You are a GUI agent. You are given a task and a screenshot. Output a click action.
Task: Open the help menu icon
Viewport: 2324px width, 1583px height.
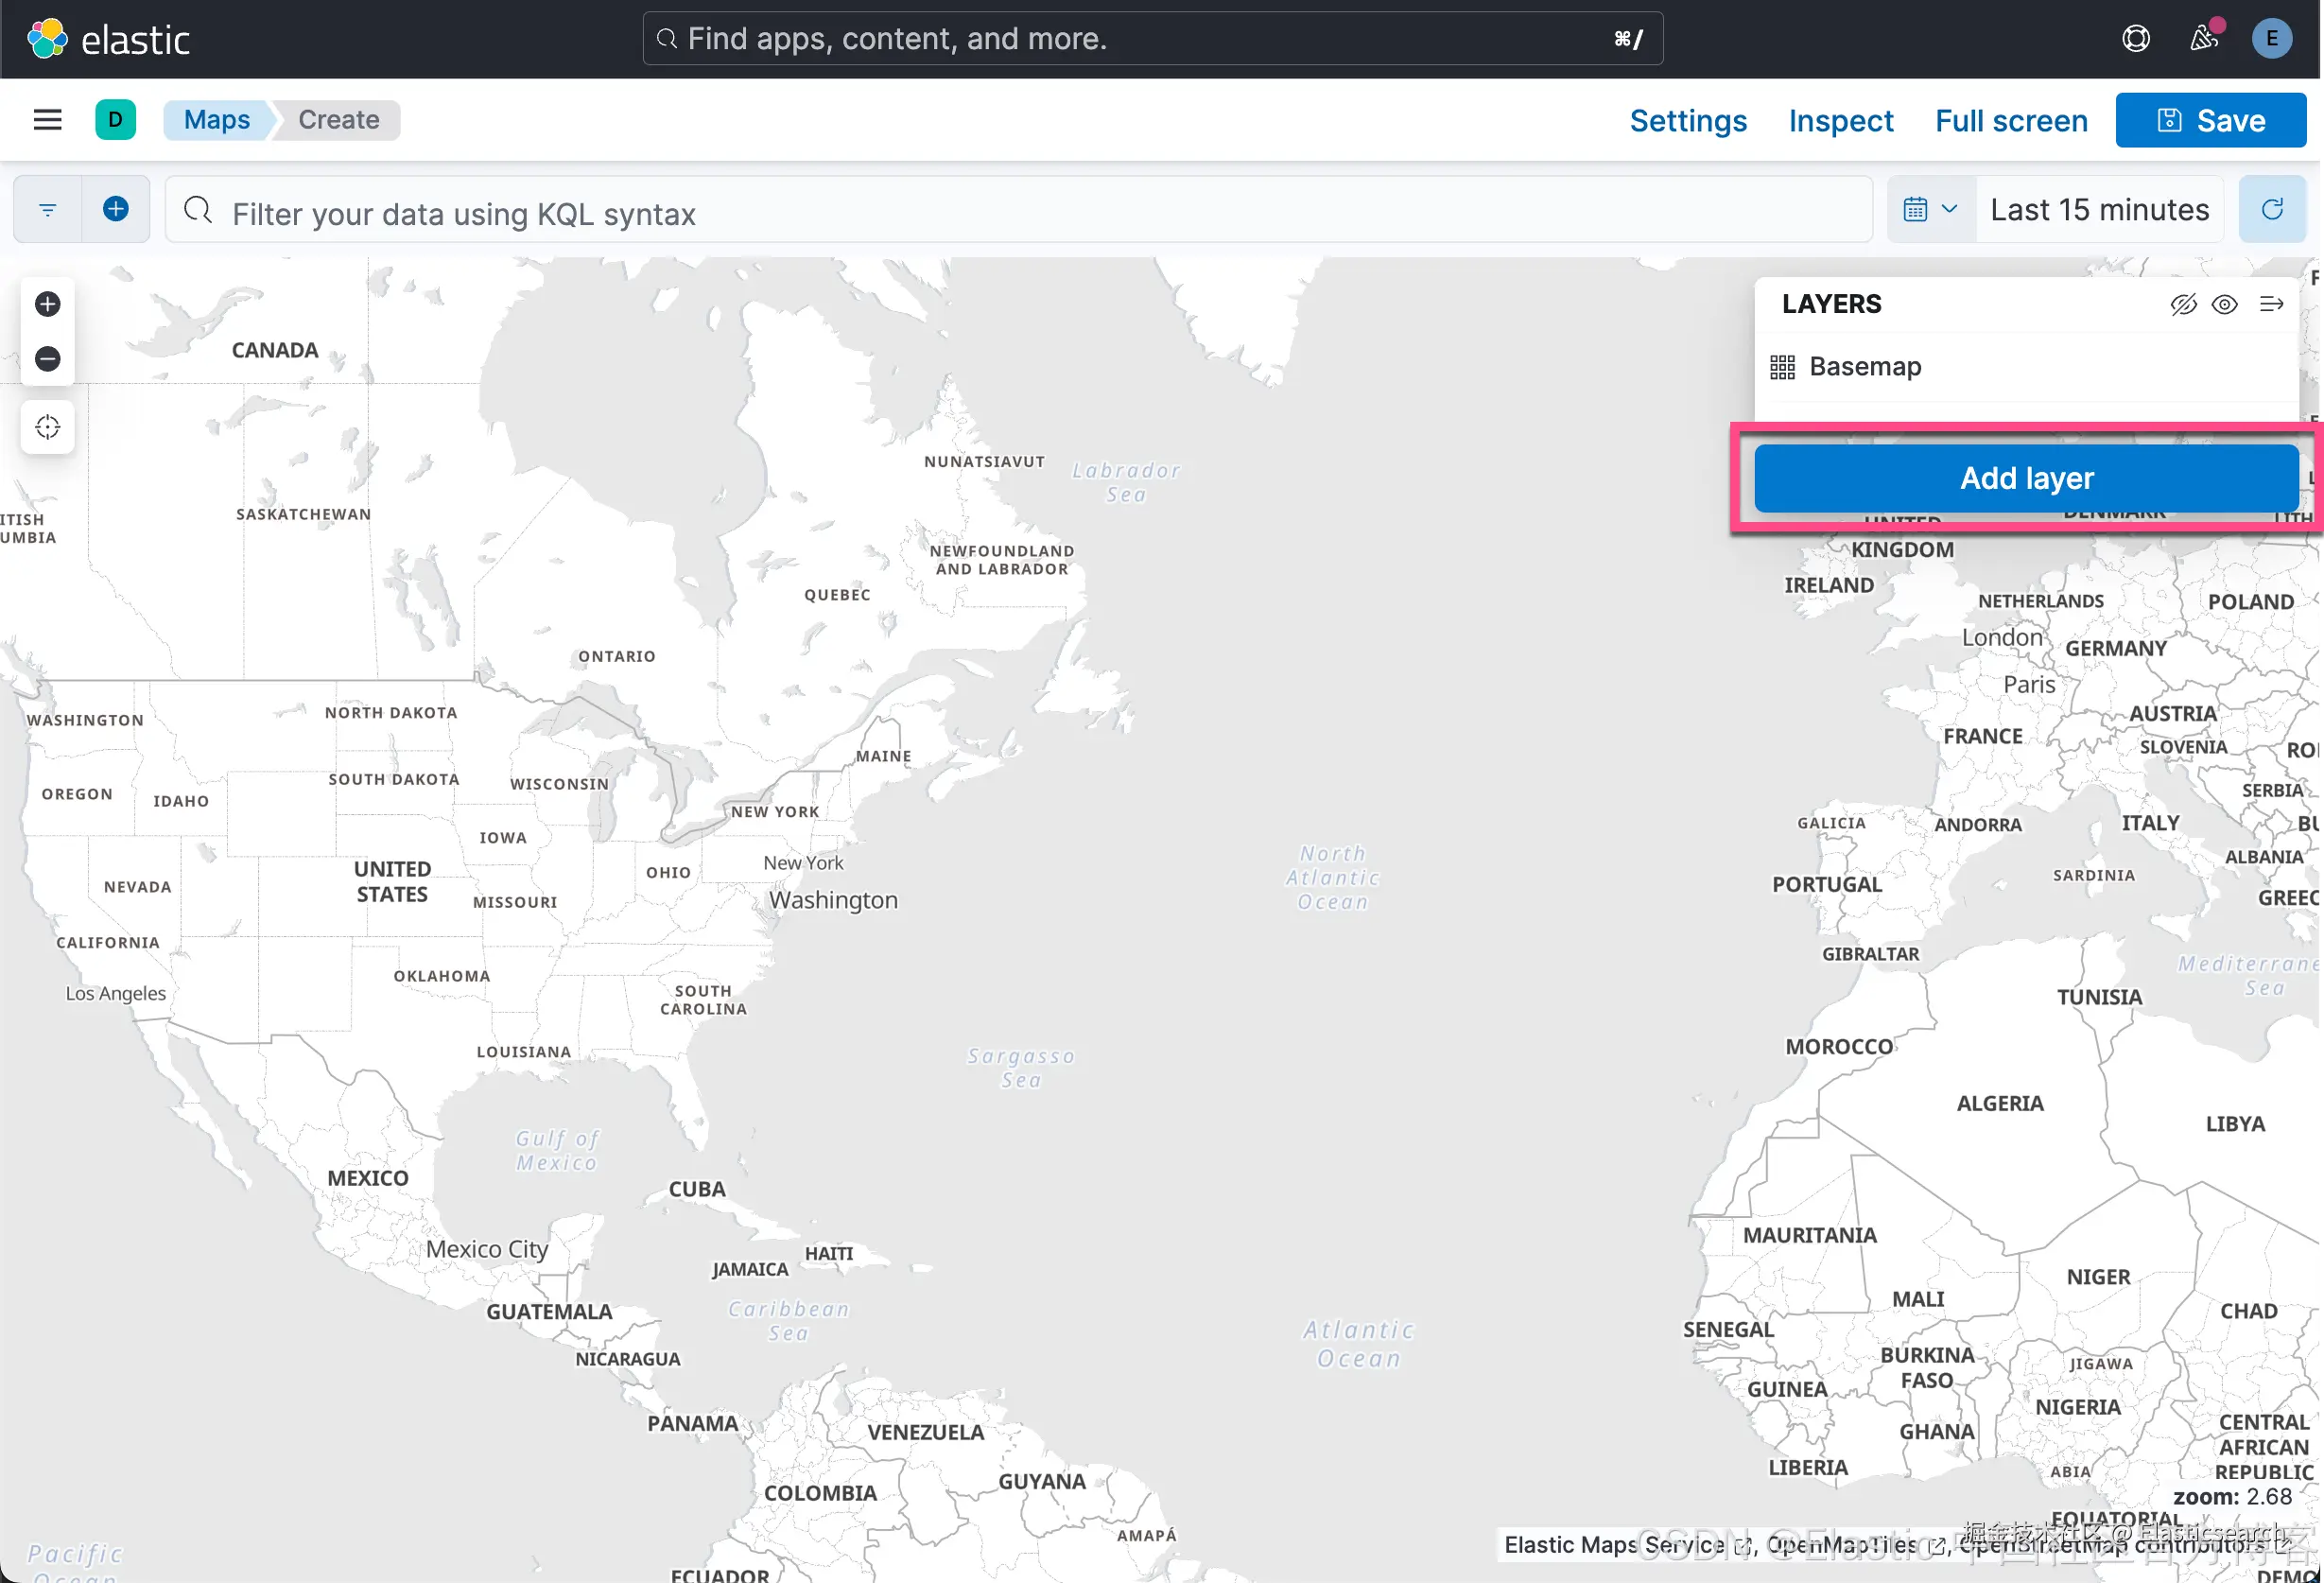pyautogui.click(x=2135, y=39)
